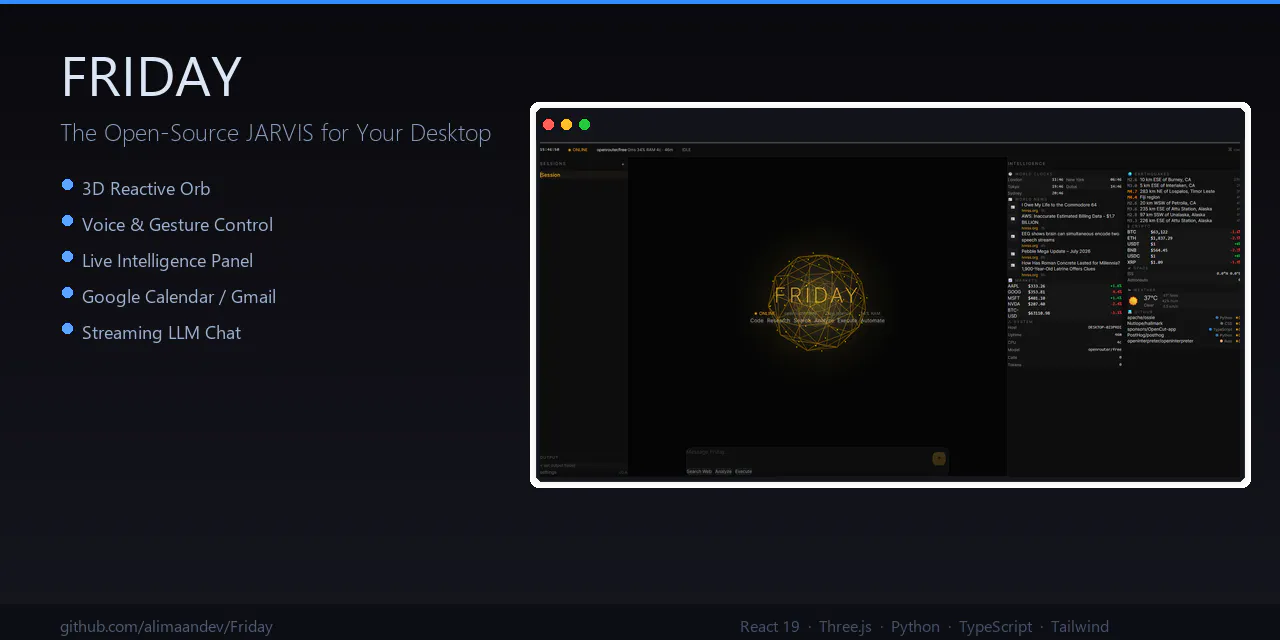This screenshot has width=1280, height=640.
Task: Click the ONLINE status indicator in the top bar
Action: pyautogui.click(x=578, y=149)
